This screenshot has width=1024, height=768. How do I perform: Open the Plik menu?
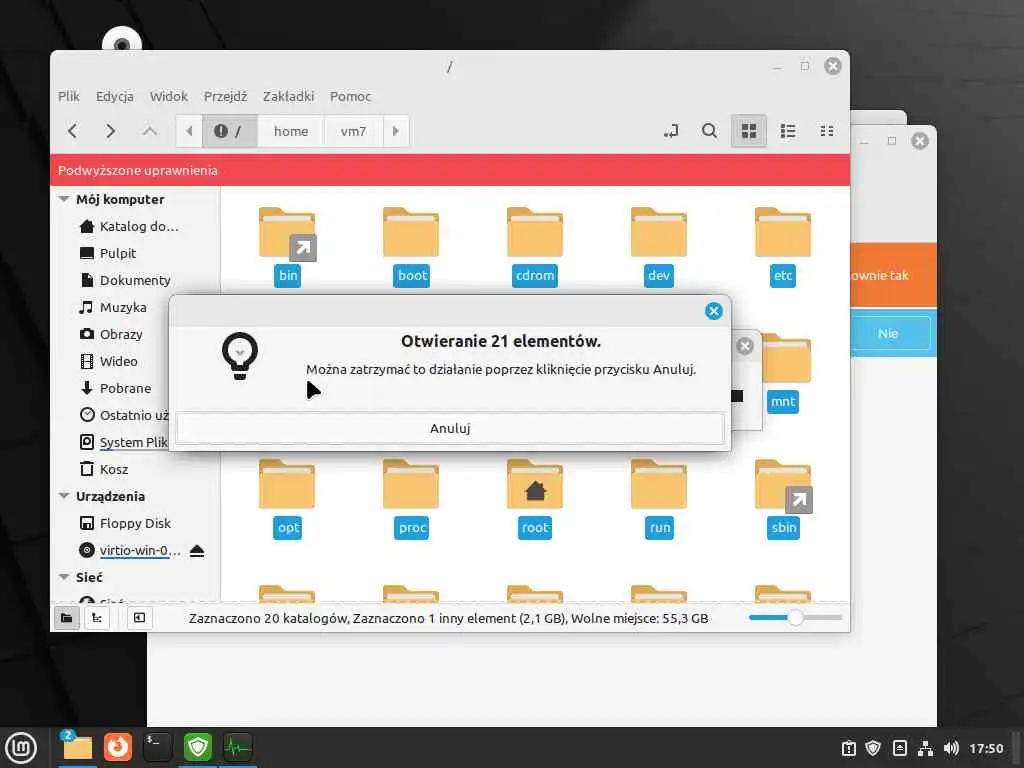tap(69, 97)
